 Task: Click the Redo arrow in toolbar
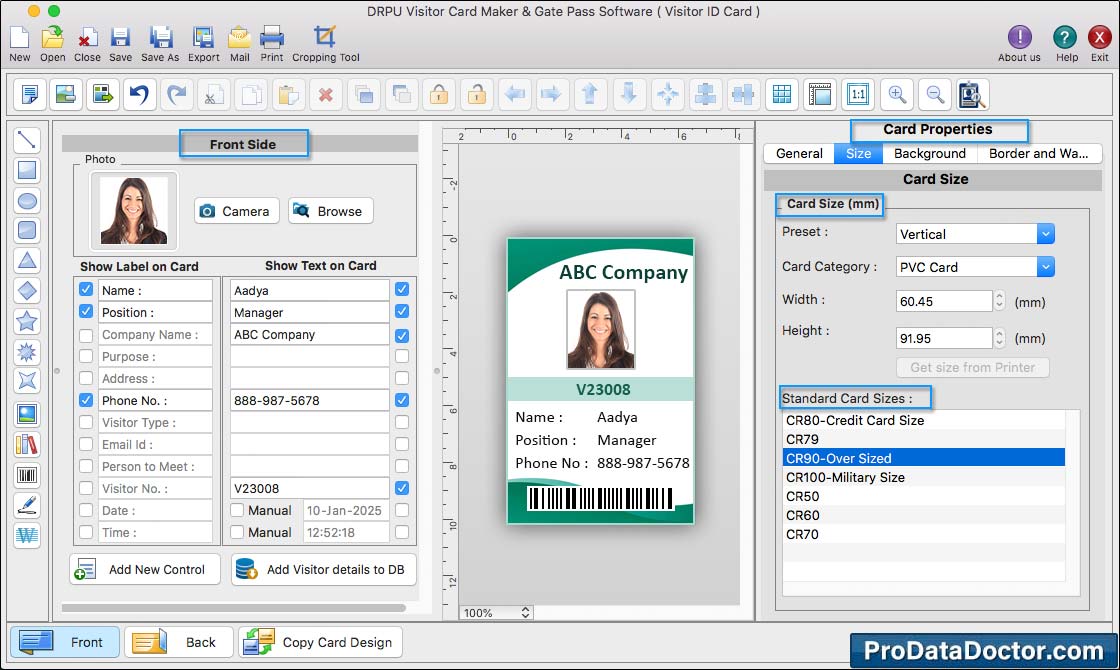(x=177, y=94)
